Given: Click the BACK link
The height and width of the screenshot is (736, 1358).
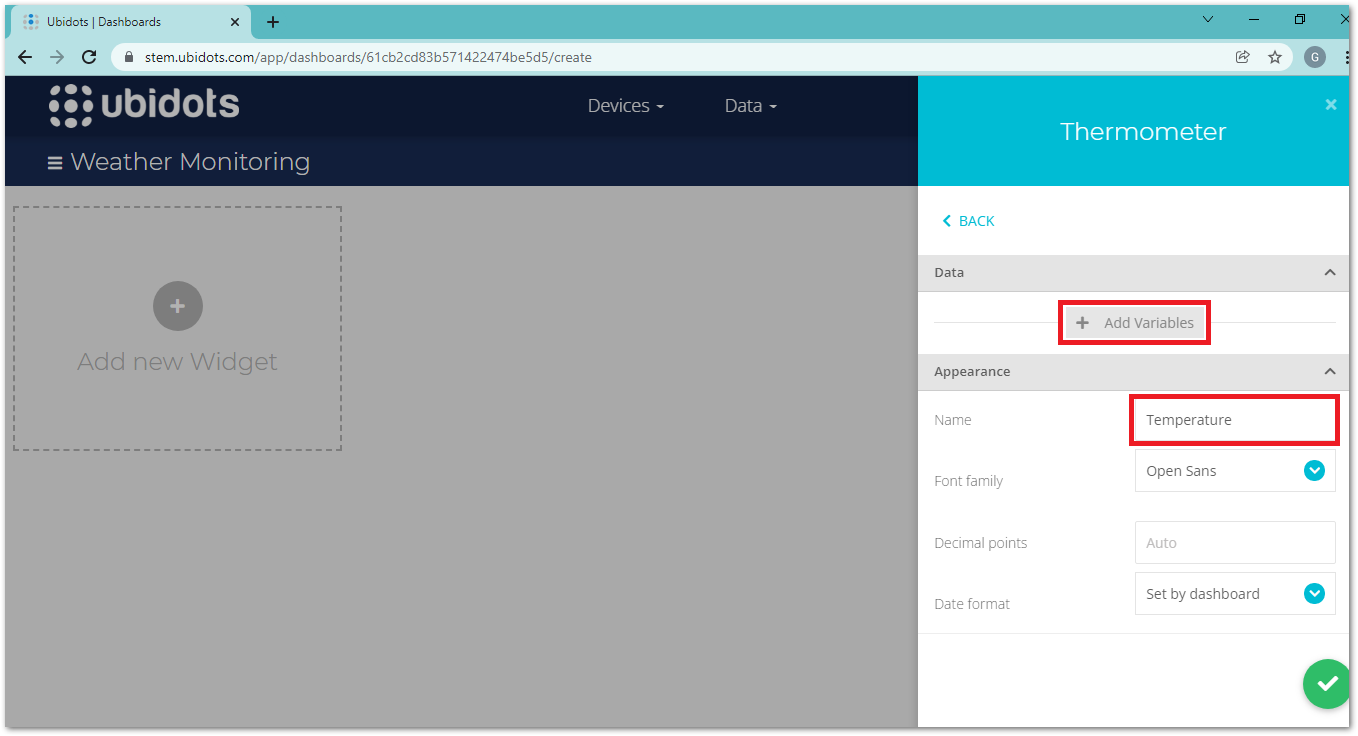Looking at the screenshot, I should click(968, 221).
